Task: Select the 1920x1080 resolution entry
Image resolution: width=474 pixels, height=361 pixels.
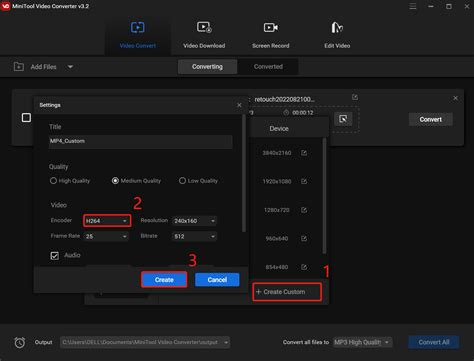Action: tap(277, 182)
